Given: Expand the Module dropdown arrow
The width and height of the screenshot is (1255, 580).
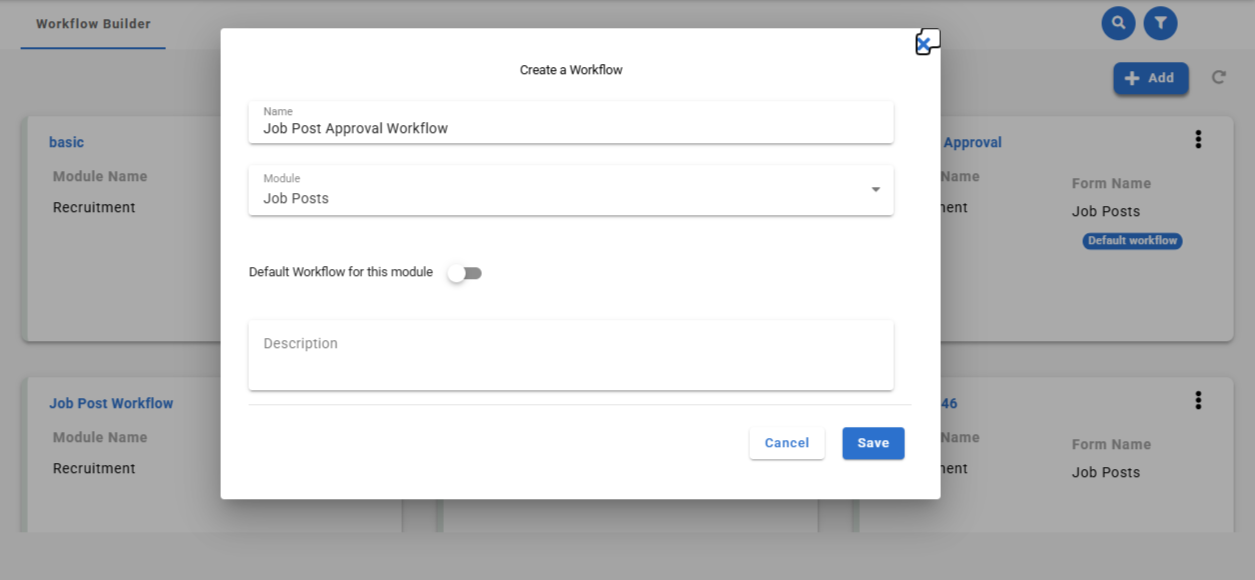Looking at the screenshot, I should 875,190.
